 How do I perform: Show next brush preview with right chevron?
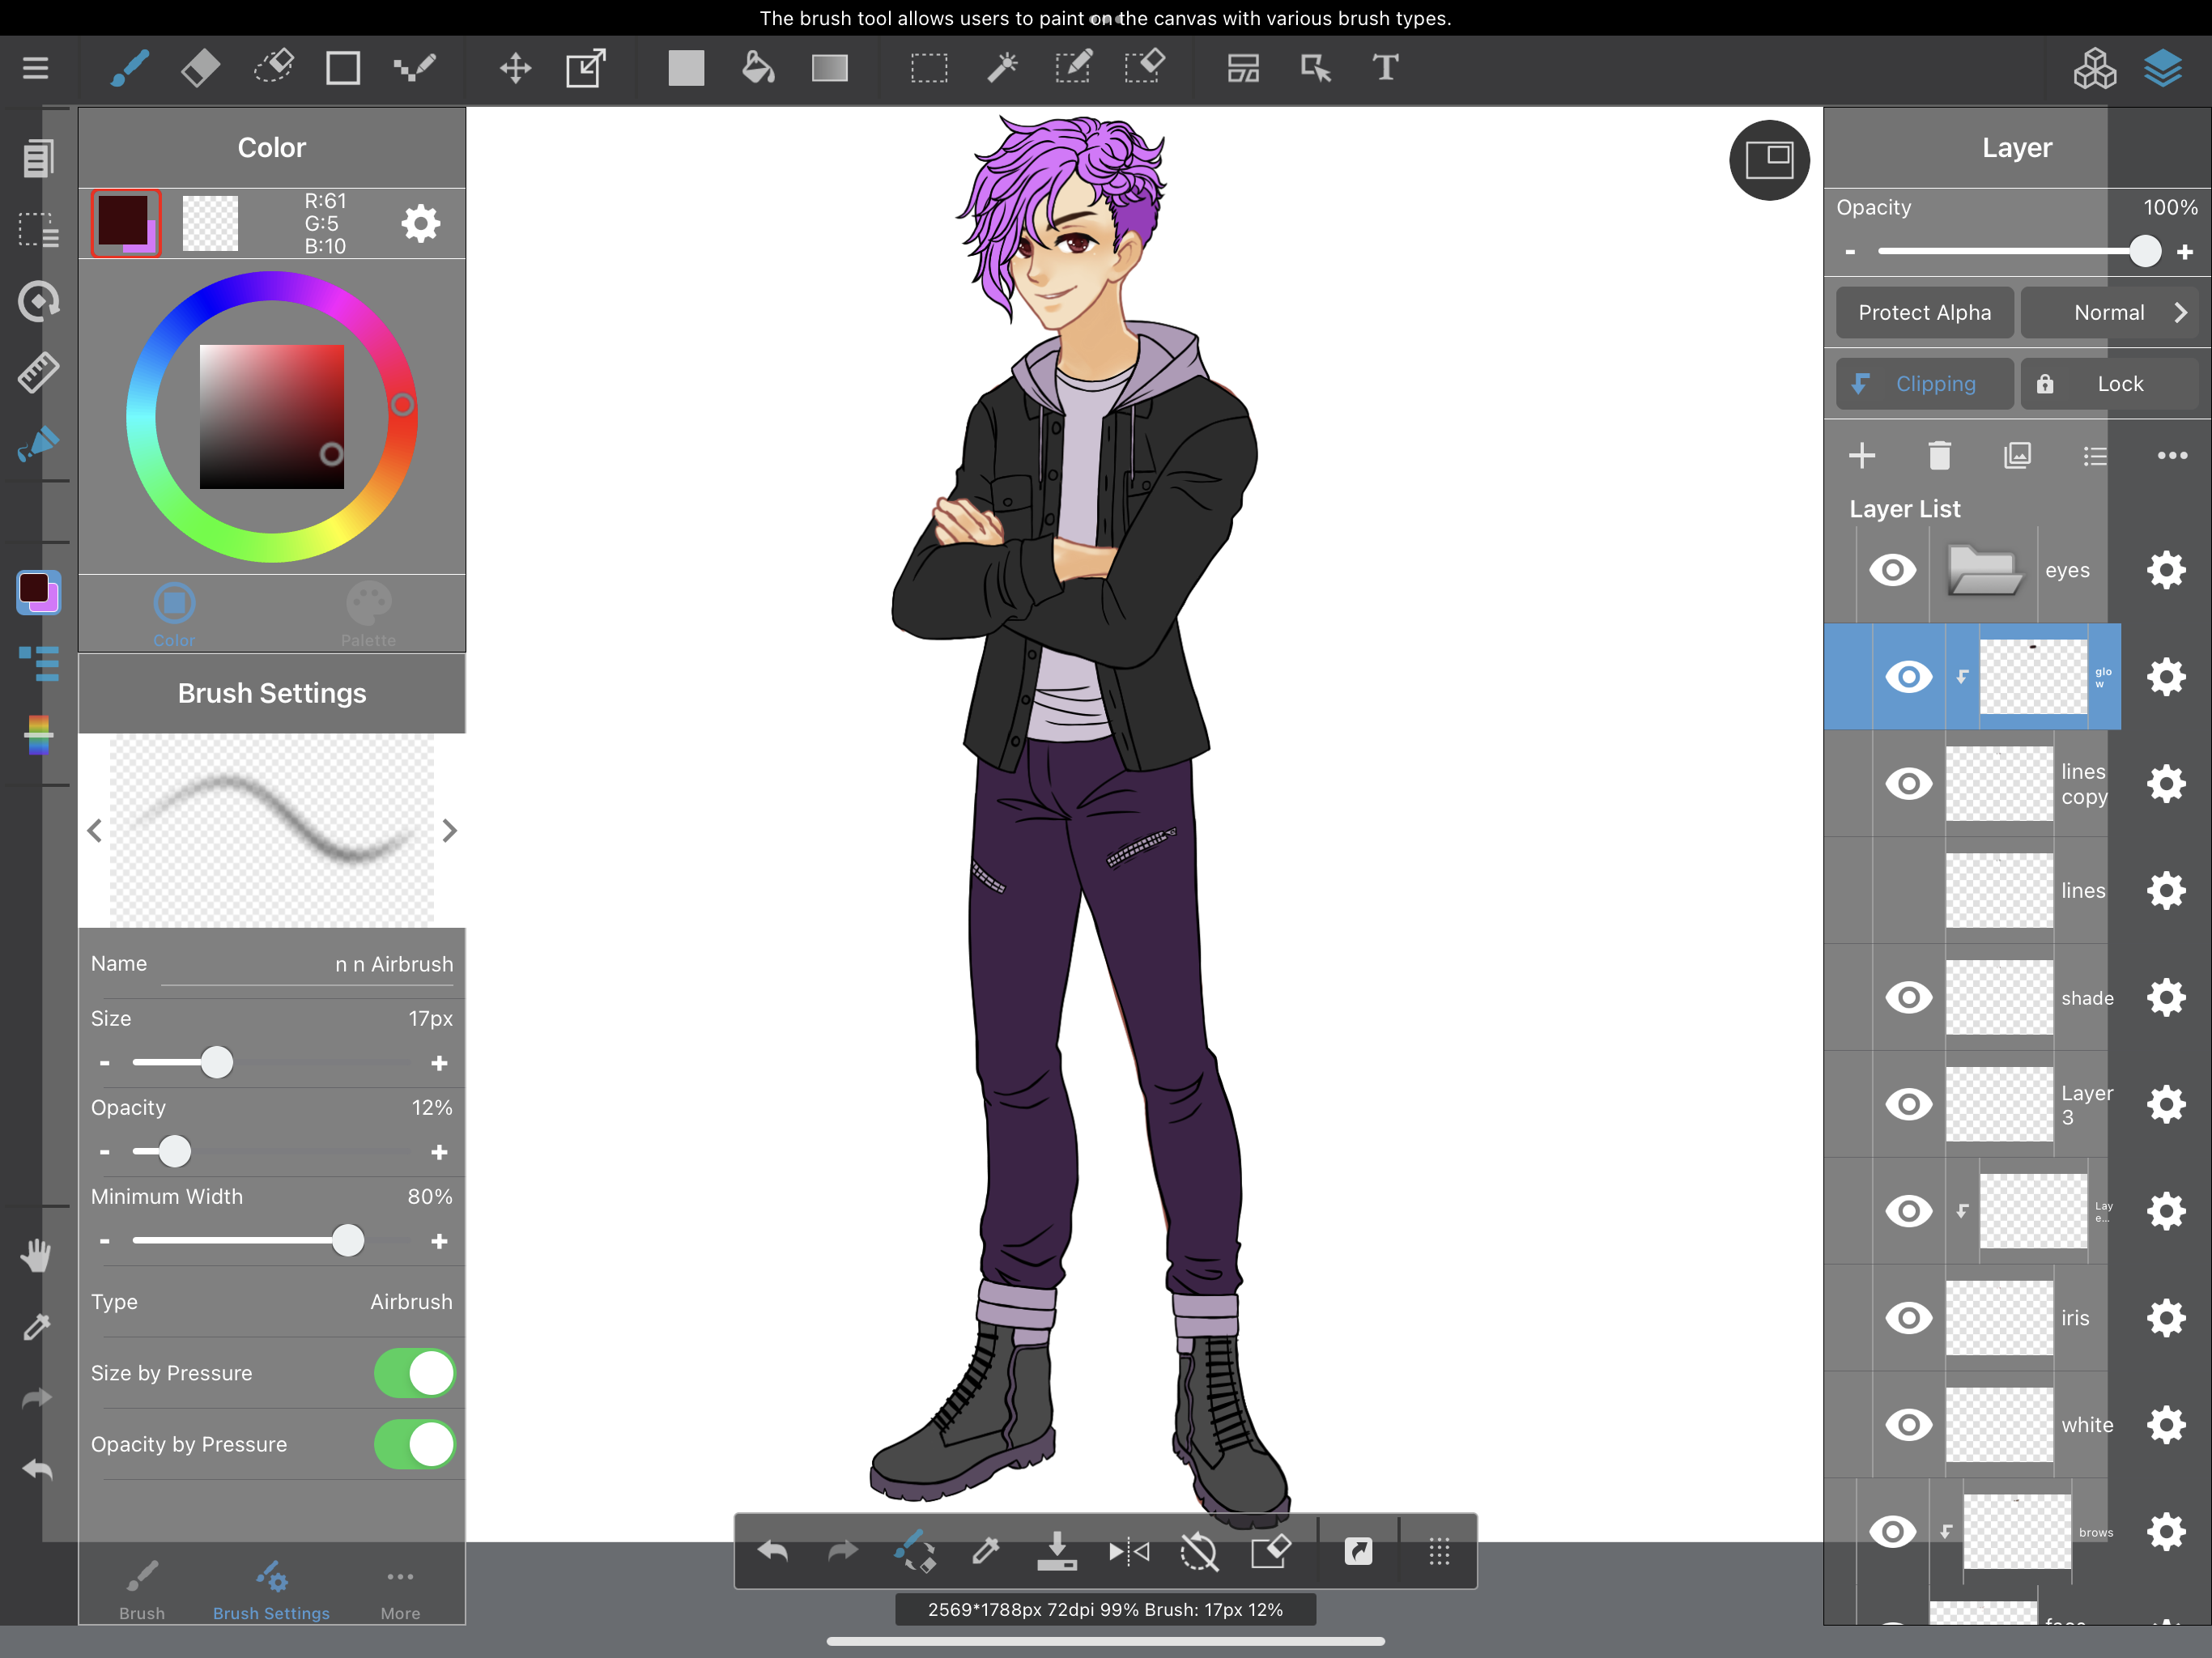pyautogui.click(x=450, y=830)
